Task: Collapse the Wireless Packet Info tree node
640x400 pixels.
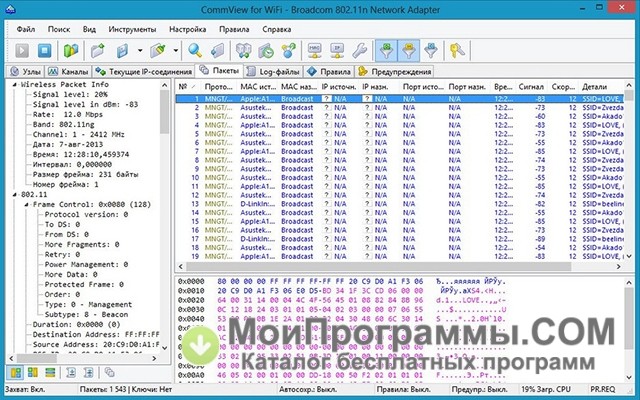Action: pos(14,84)
